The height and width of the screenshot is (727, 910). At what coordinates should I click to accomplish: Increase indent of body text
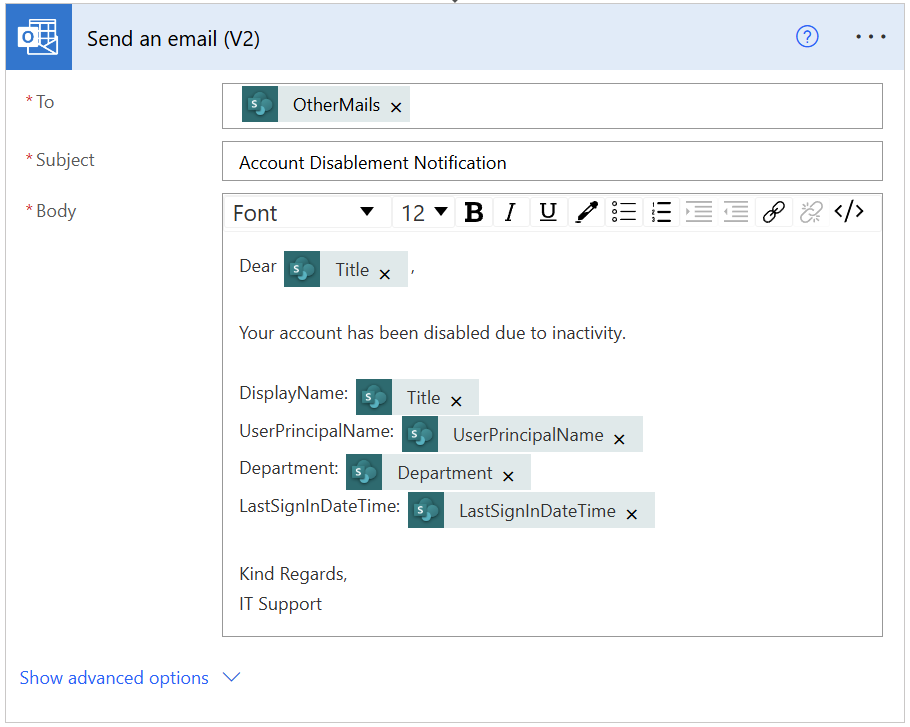[699, 212]
